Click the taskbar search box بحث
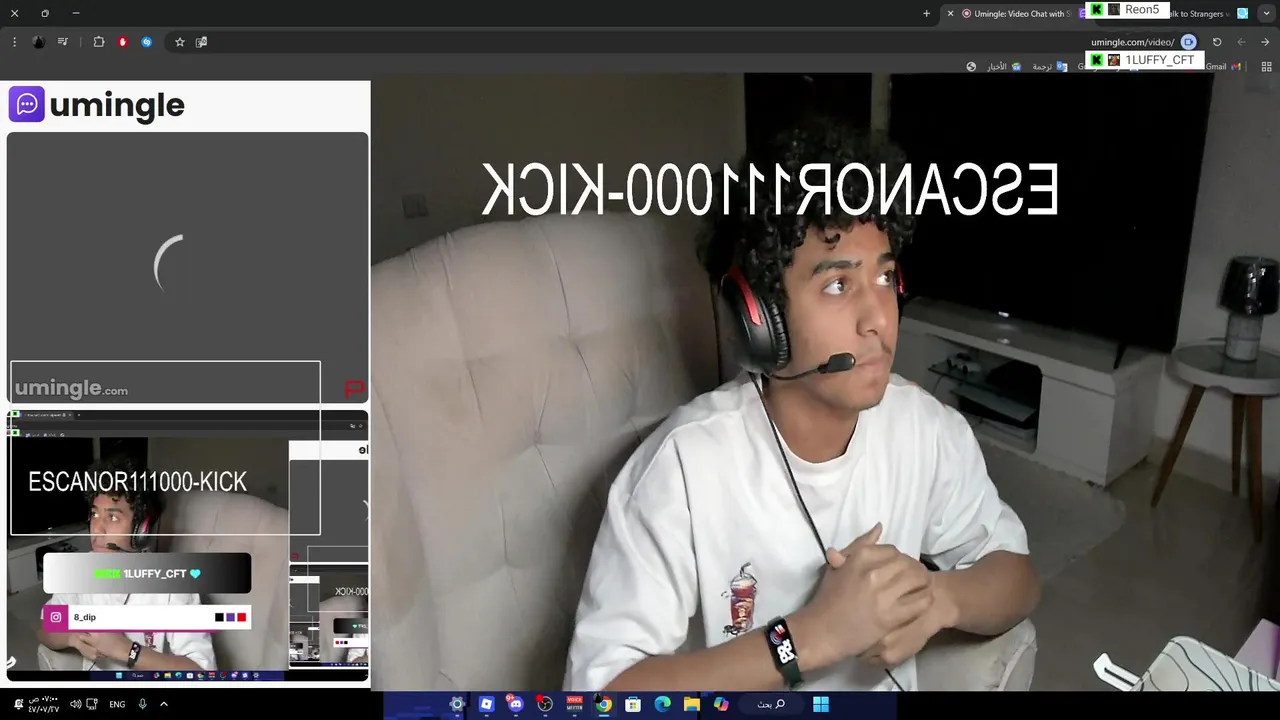 771,704
